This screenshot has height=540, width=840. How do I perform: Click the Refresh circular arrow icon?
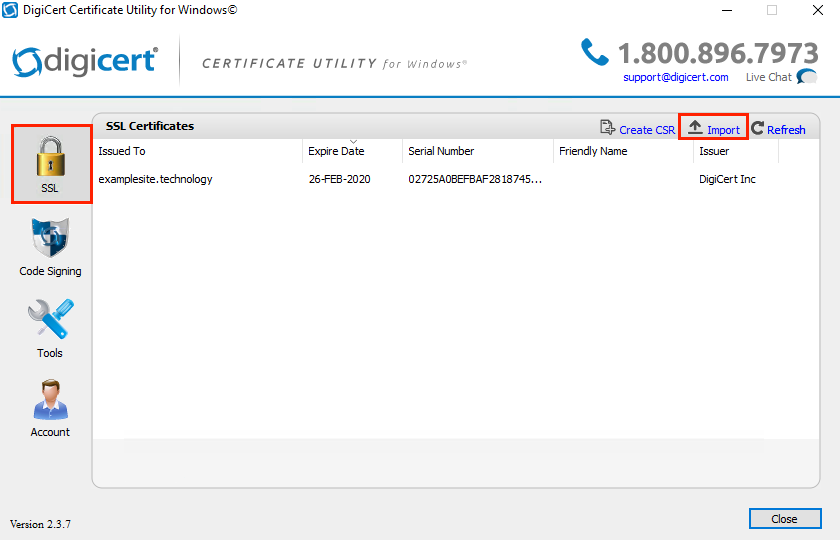(x=758, y=128)
